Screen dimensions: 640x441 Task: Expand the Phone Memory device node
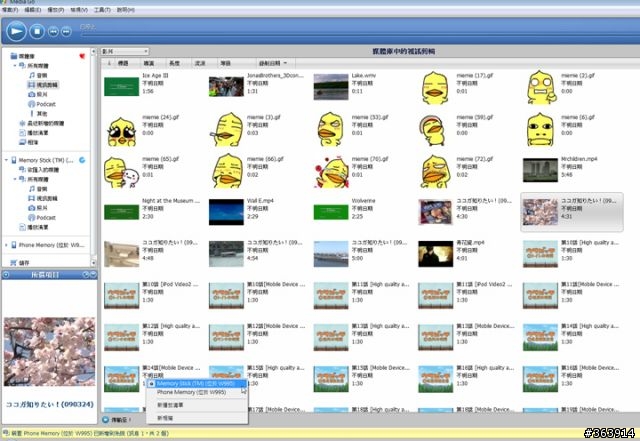pyautogui.click(x=6, y=245)
